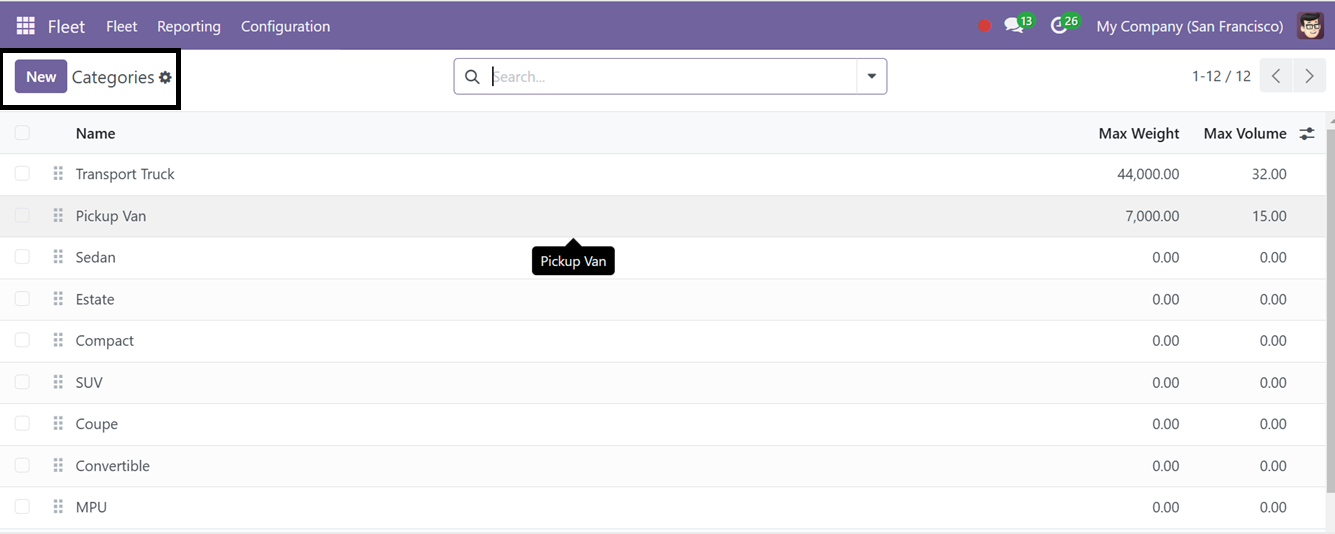Screen dimensions: 1335x534
Task: Open the activities clock icon with badge 26
Action: click(x=1059, y=26)
